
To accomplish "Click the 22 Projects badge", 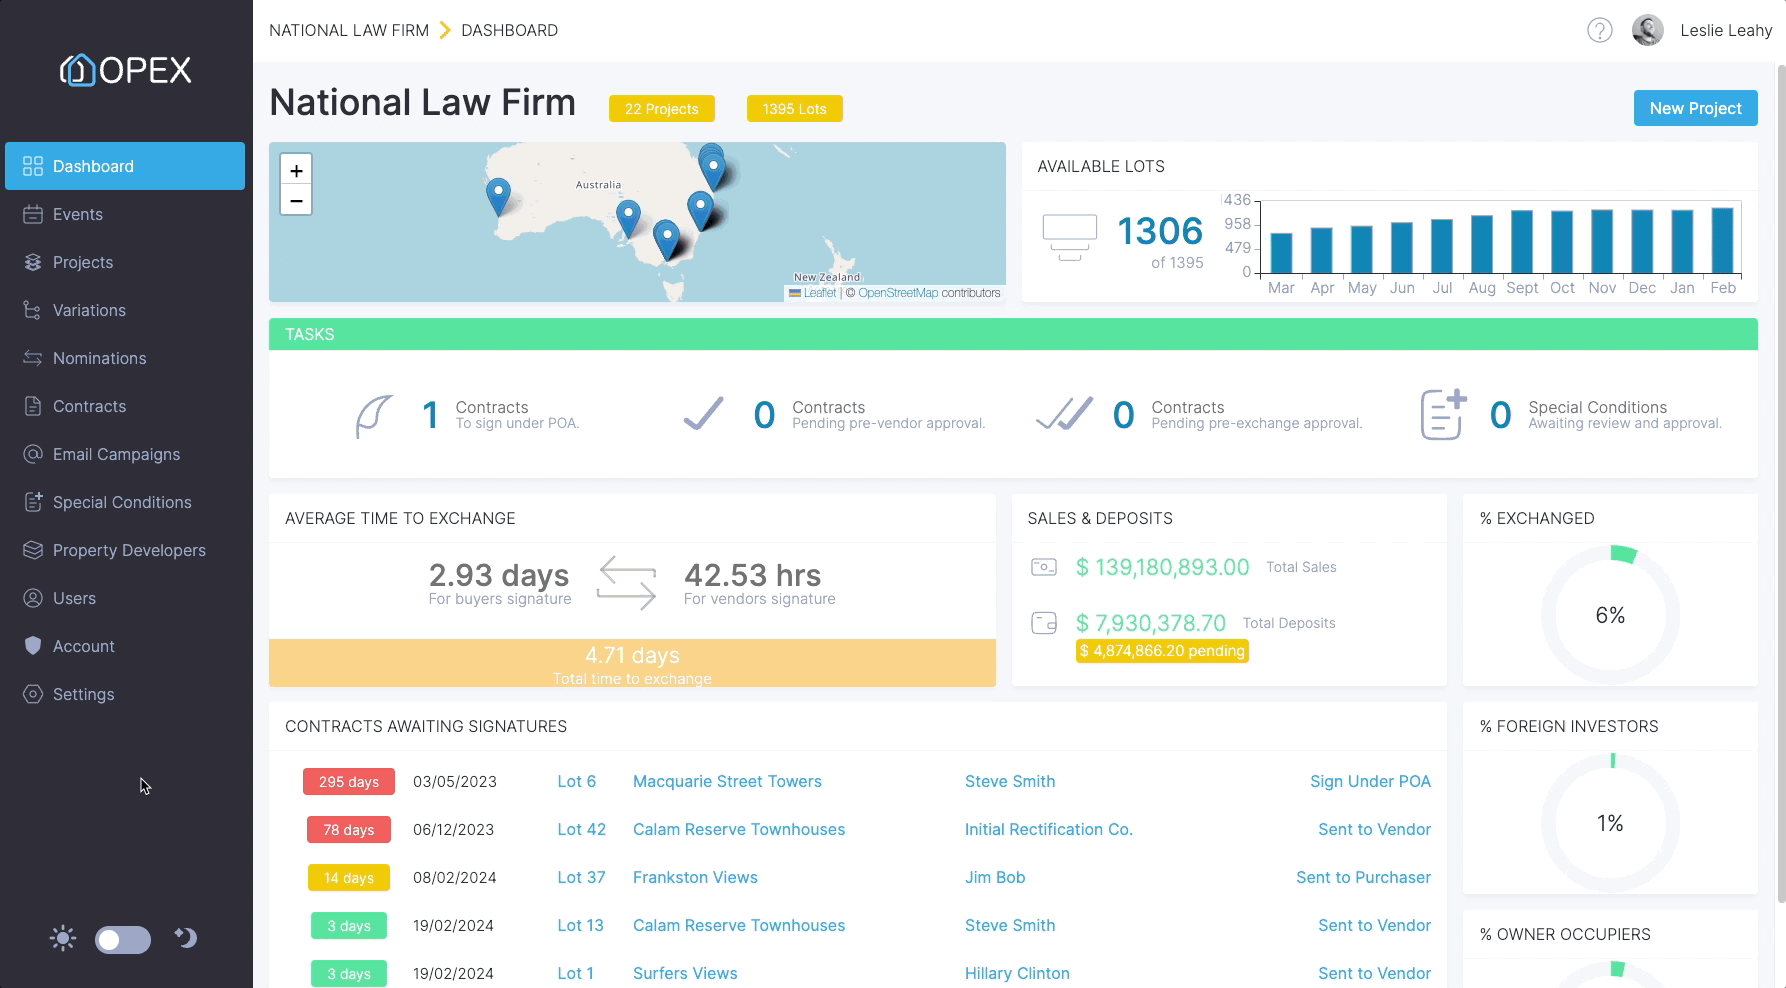I will [662, 109].
